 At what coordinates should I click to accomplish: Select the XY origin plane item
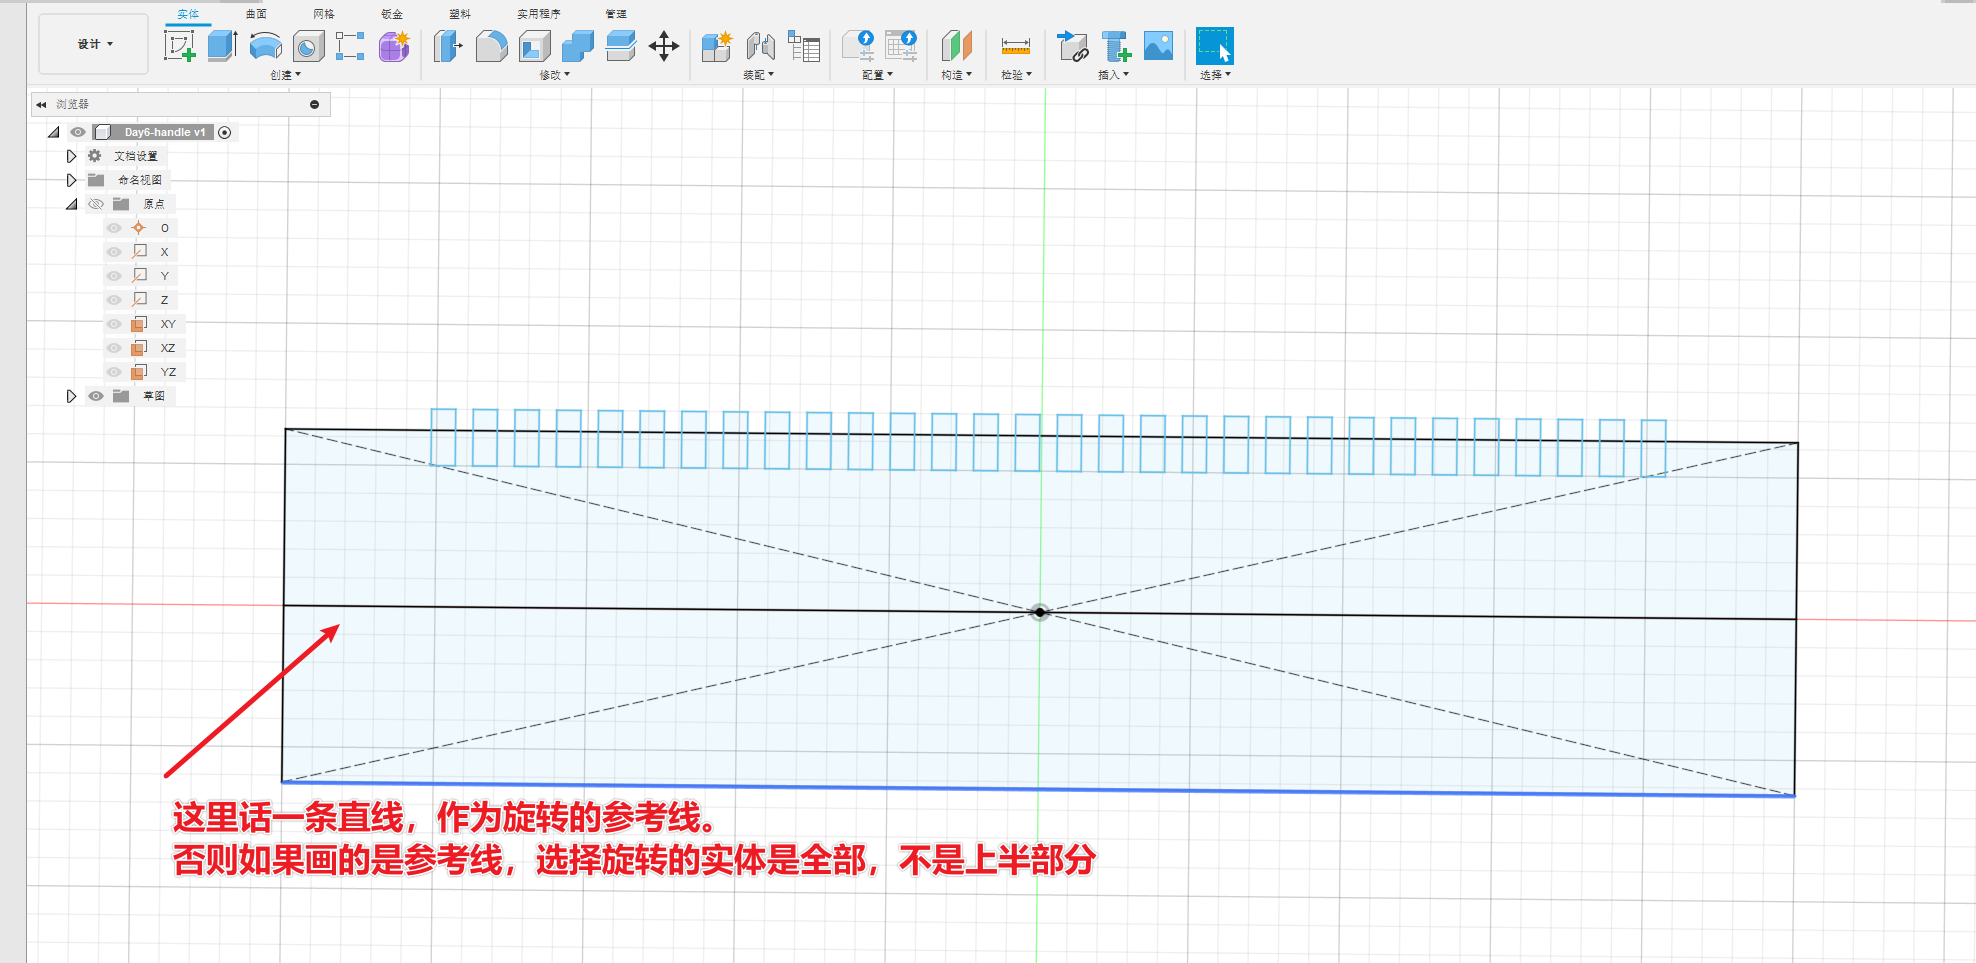tap(167, 324)
